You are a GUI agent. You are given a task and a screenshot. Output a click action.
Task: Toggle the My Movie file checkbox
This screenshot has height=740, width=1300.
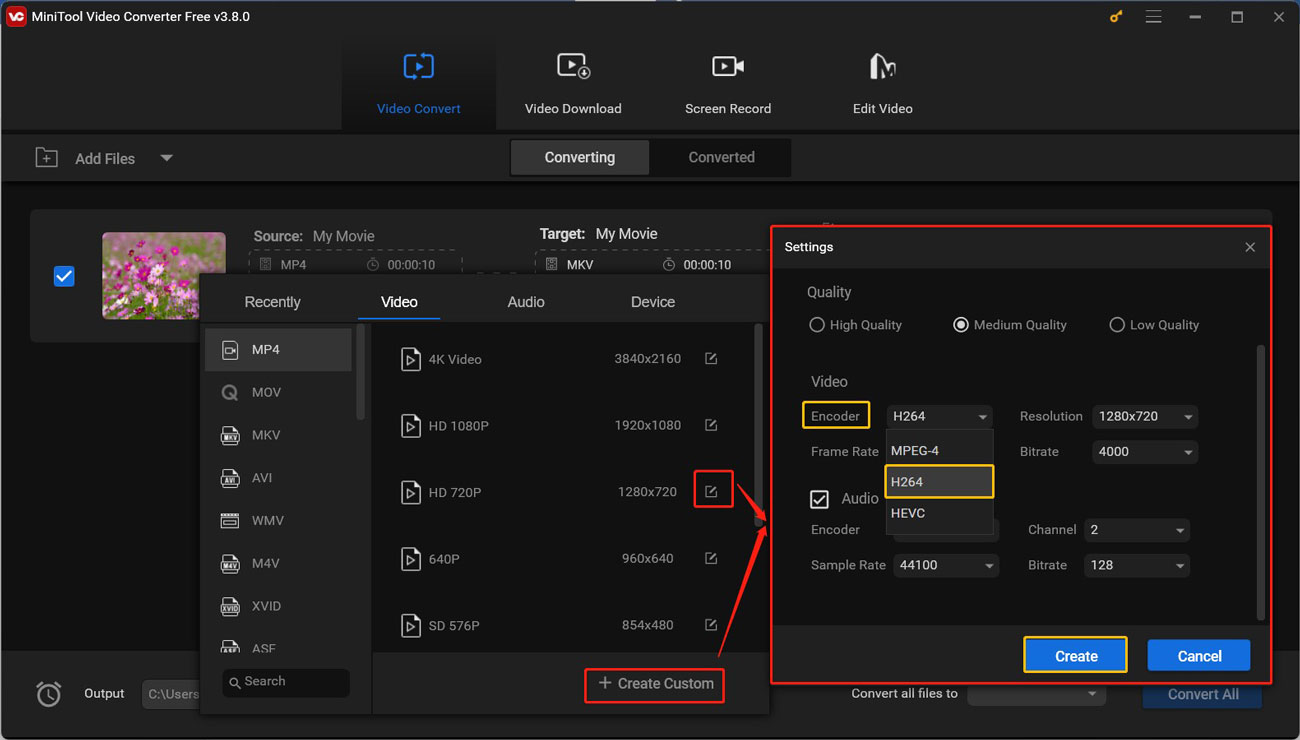coord(64,276)
